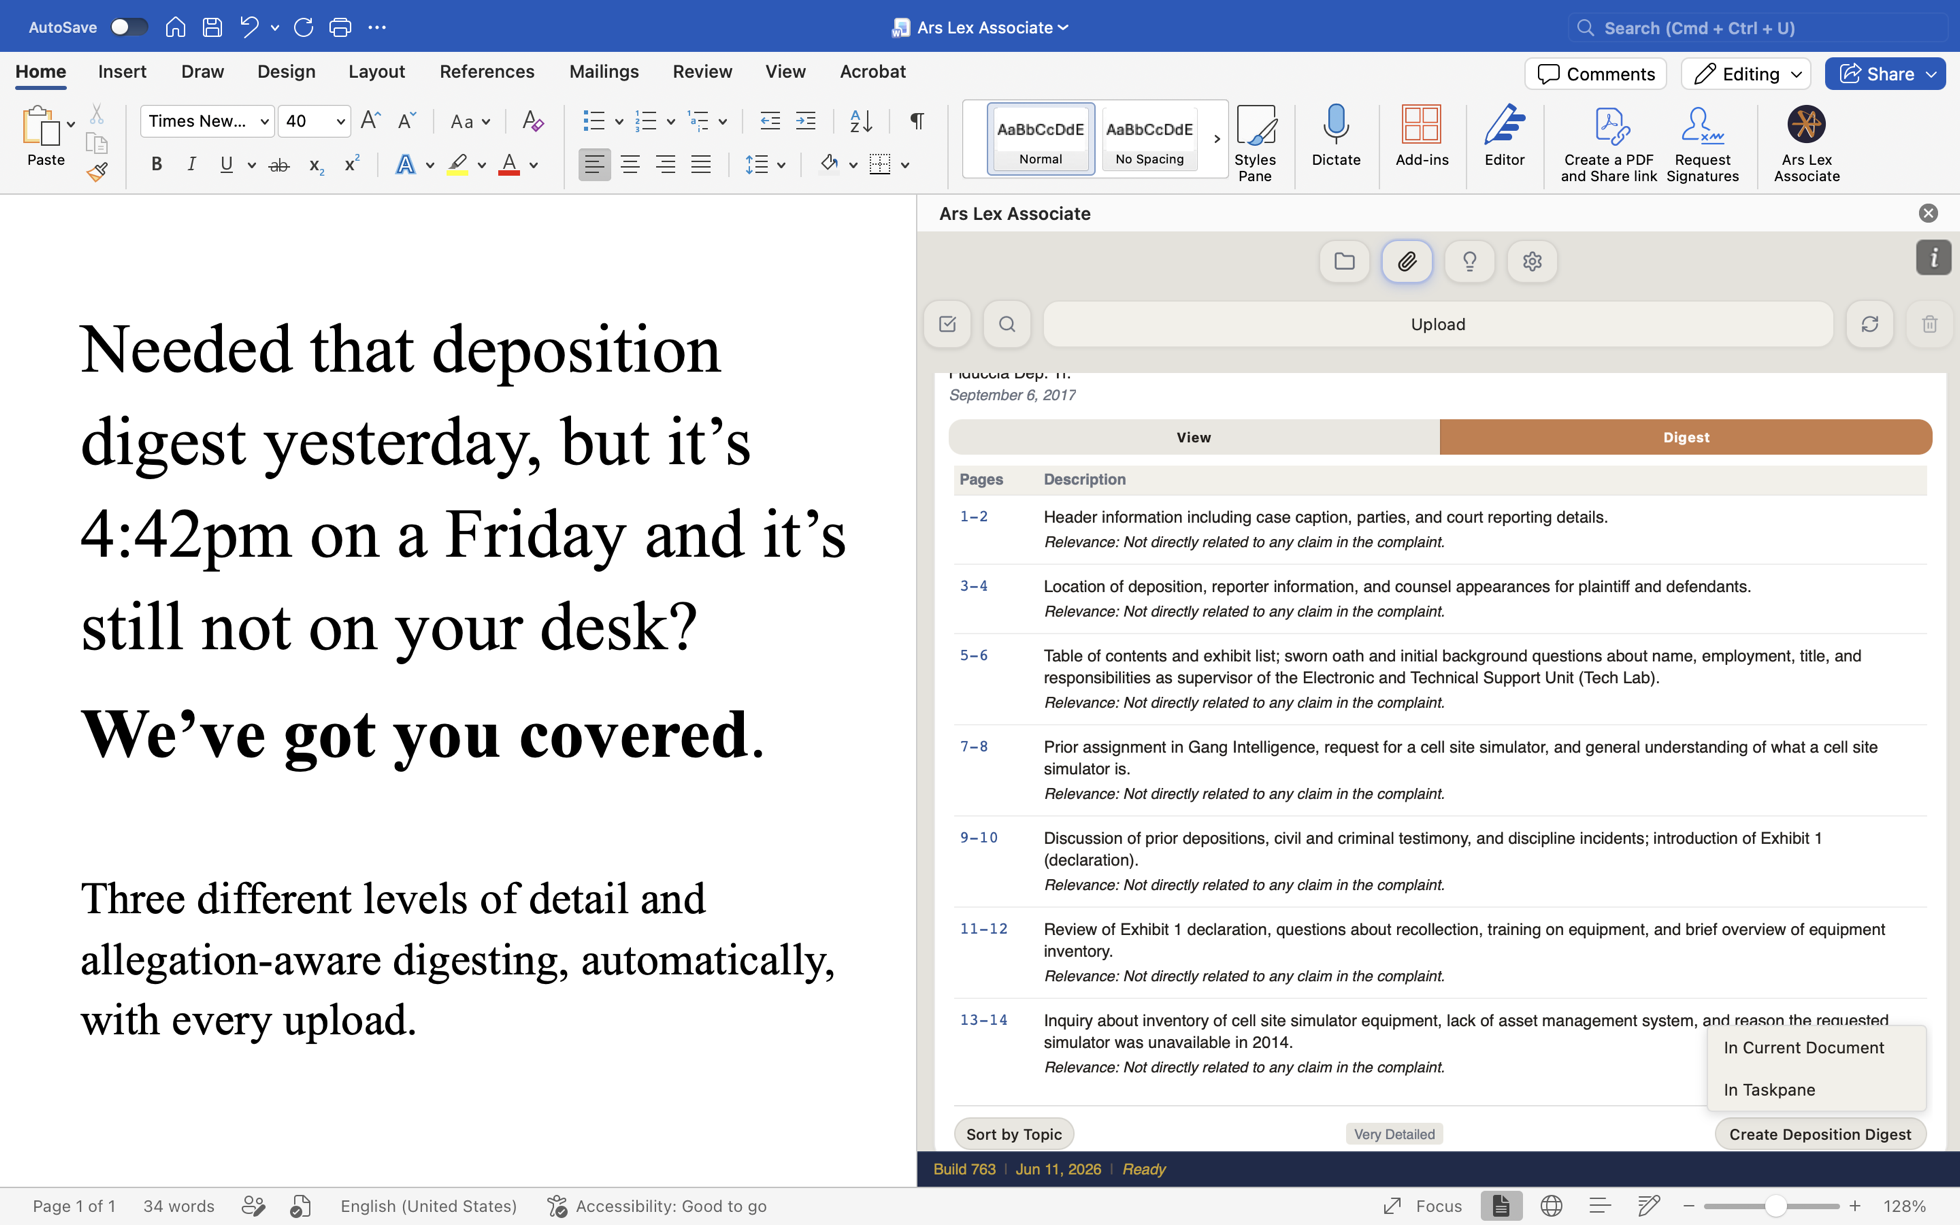Decrease the paragraph indent
This screenshot has height=1225, width=1960.
(770, 121)
